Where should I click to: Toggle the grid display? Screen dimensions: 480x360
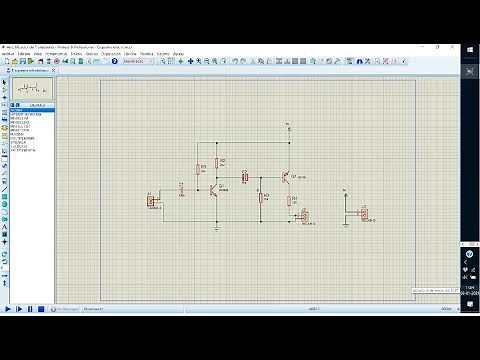[171, 61]
